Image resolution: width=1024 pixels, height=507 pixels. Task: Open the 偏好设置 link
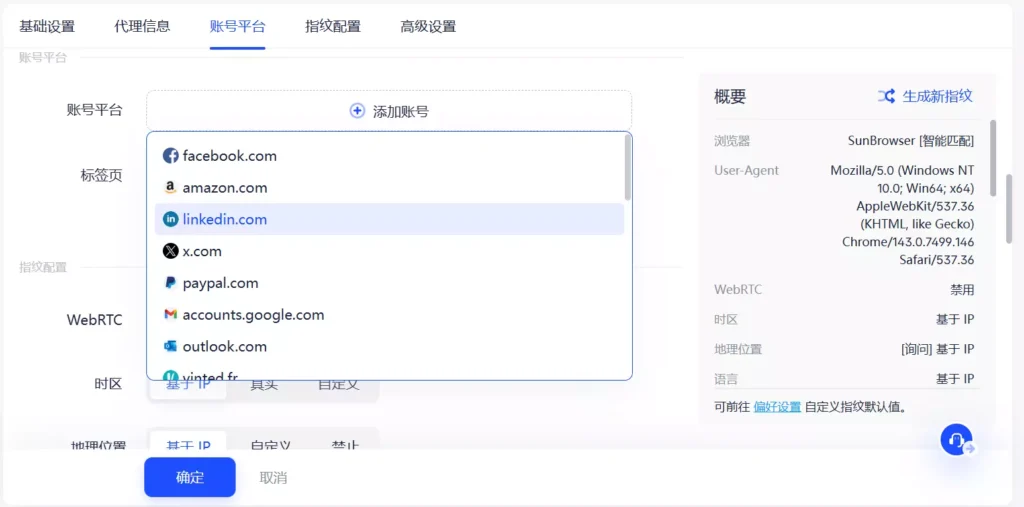point(777,407)
